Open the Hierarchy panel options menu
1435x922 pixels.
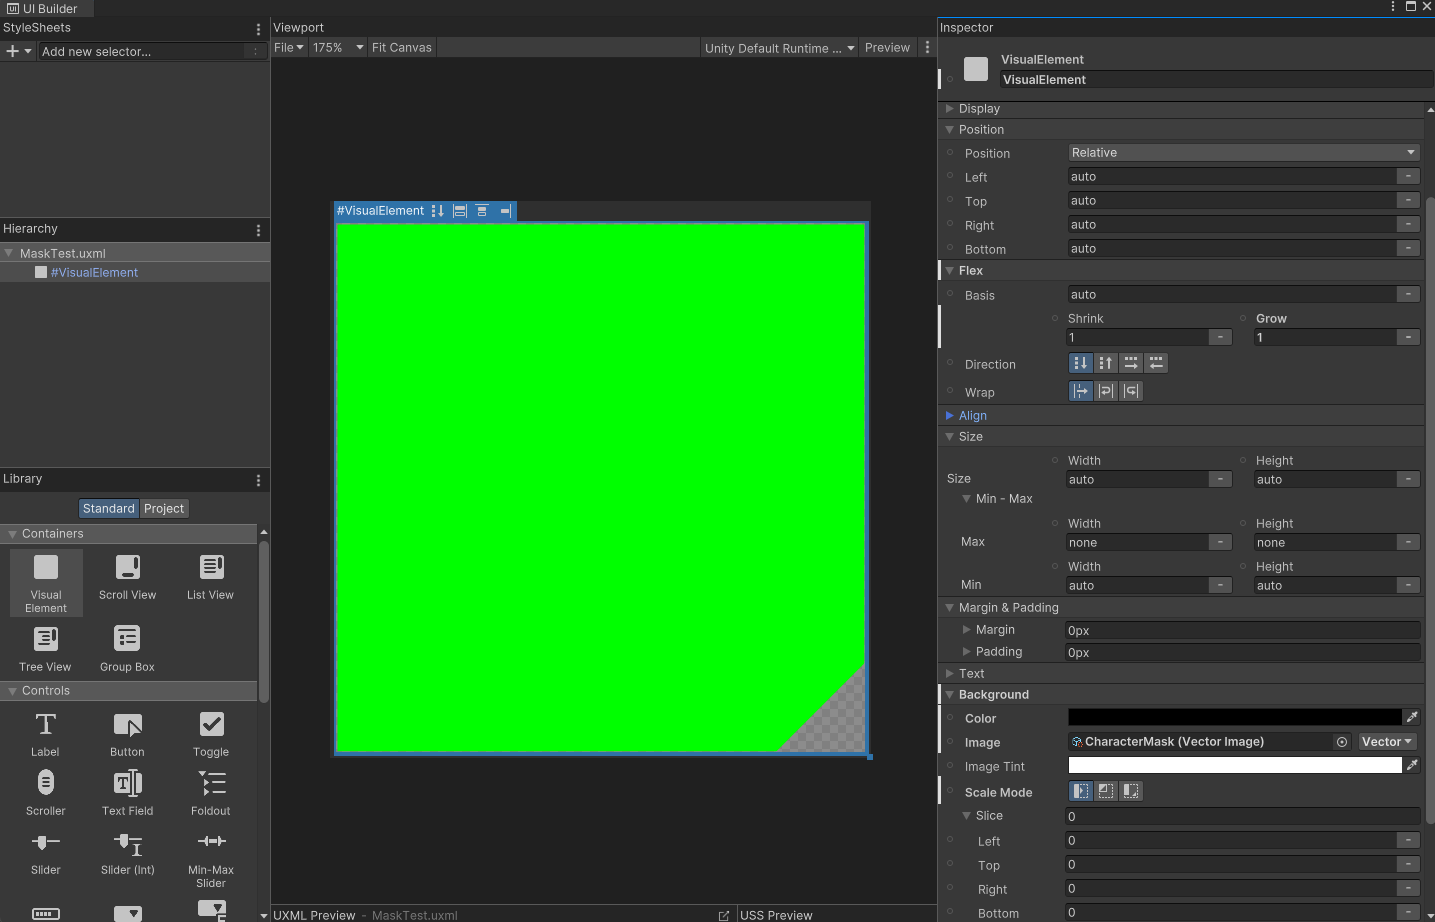259,230
